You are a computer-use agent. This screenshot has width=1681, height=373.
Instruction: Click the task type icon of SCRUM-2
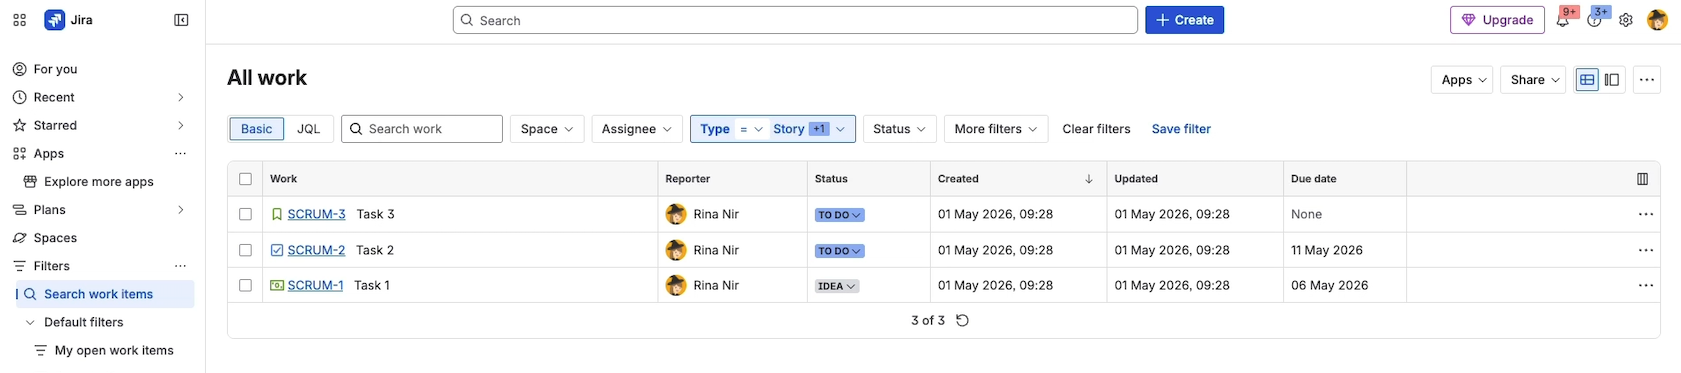click(277, 250)
